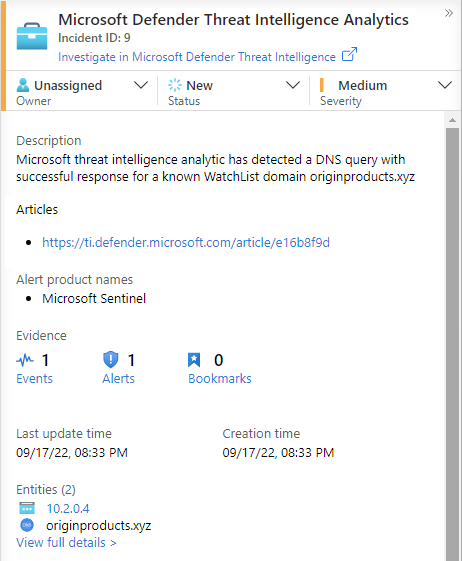The height and width of the screenshot is (561, 462).
Task: Open the Bookmarks evidence link
Action: [x=220, y=379]
